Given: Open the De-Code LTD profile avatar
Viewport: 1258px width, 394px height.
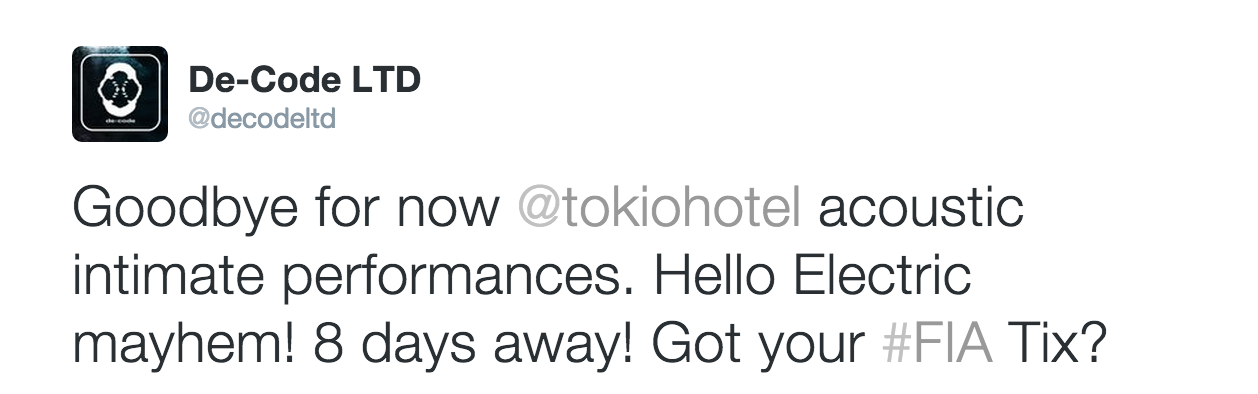Looking at the screenshot, I should pyautogui.click(x=120, y=94).
